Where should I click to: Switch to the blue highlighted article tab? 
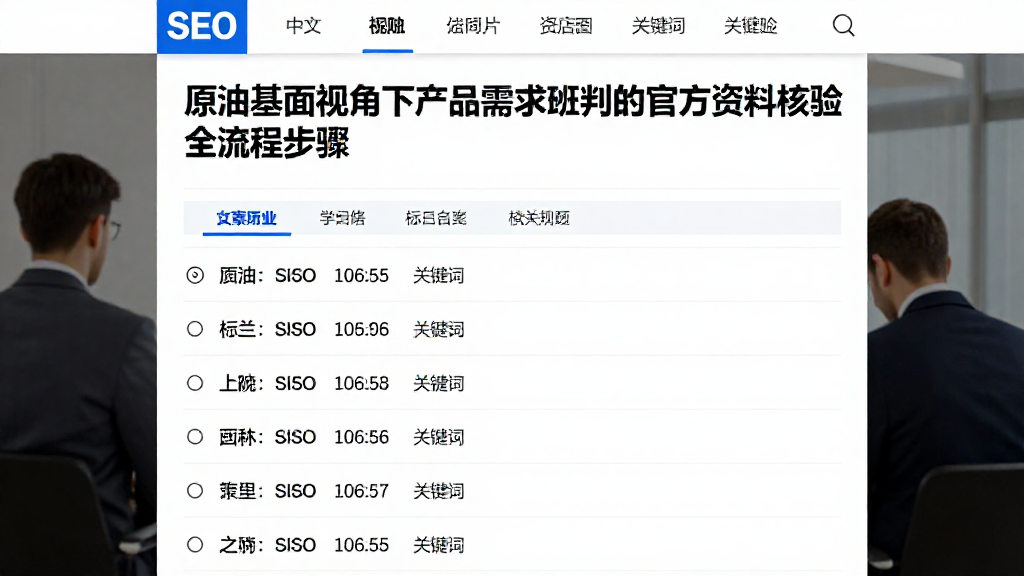coord(247,218)
